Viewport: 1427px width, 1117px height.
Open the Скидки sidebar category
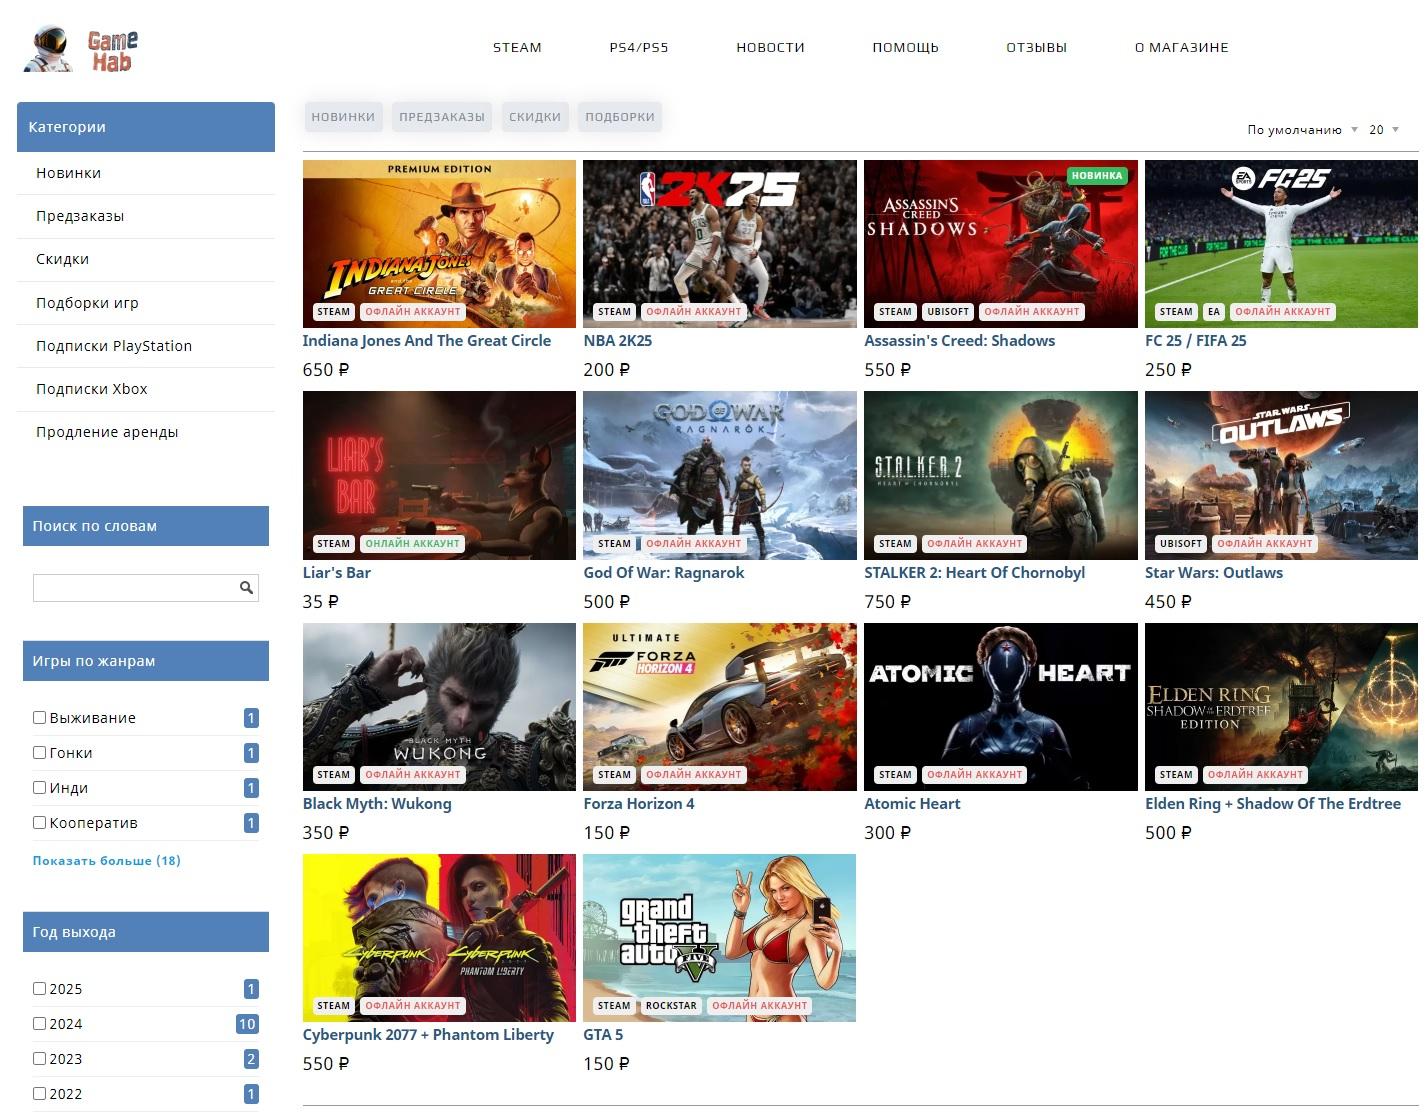pos(146,259)
